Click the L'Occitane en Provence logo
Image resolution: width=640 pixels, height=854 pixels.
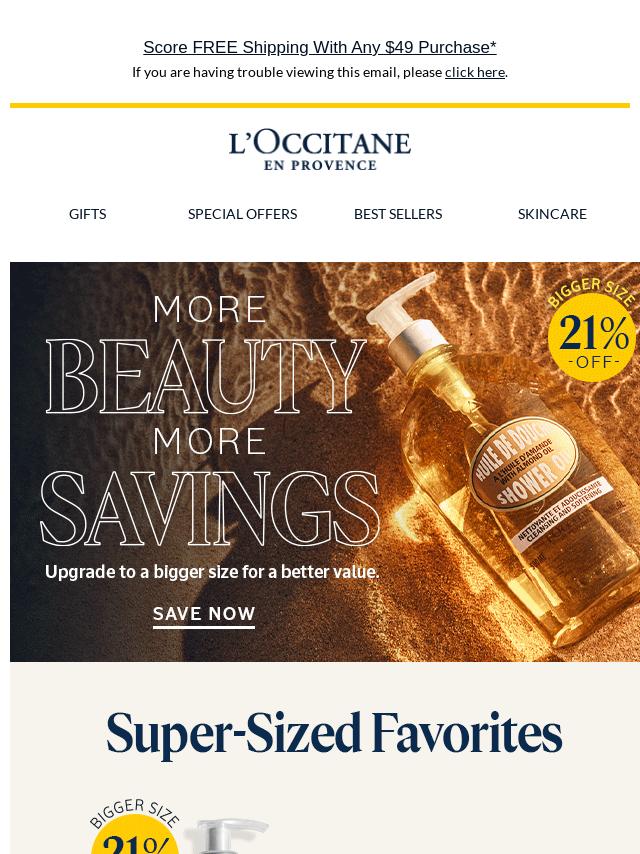point(320,151)
